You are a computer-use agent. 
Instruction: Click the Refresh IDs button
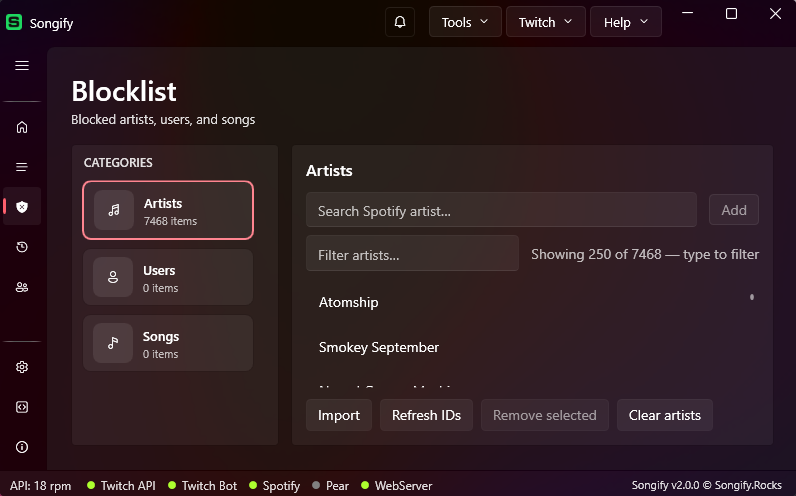[426, 415]
